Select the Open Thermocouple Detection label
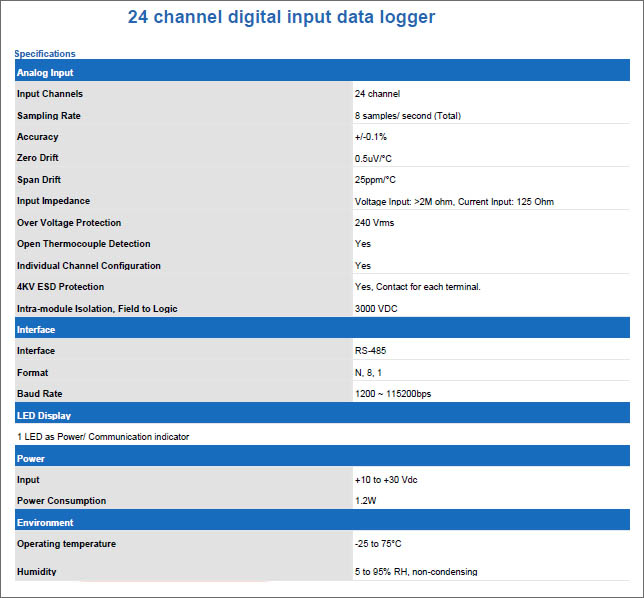644x598 pixels. coord(84,244)
